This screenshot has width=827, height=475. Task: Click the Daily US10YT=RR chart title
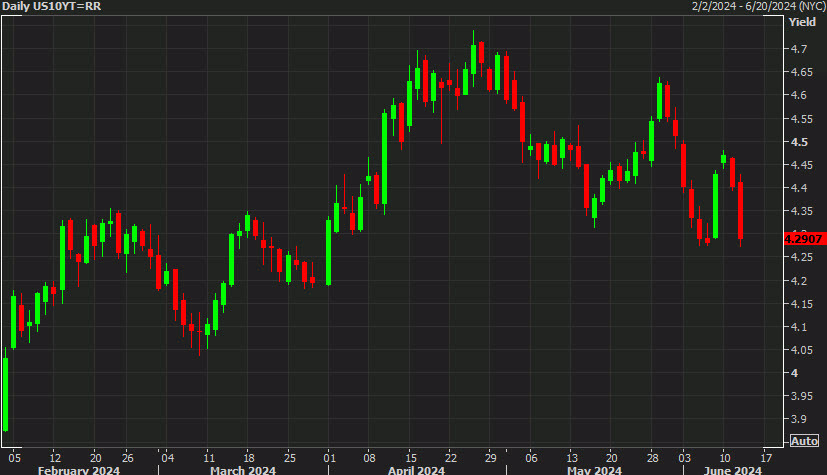point(51,6)
